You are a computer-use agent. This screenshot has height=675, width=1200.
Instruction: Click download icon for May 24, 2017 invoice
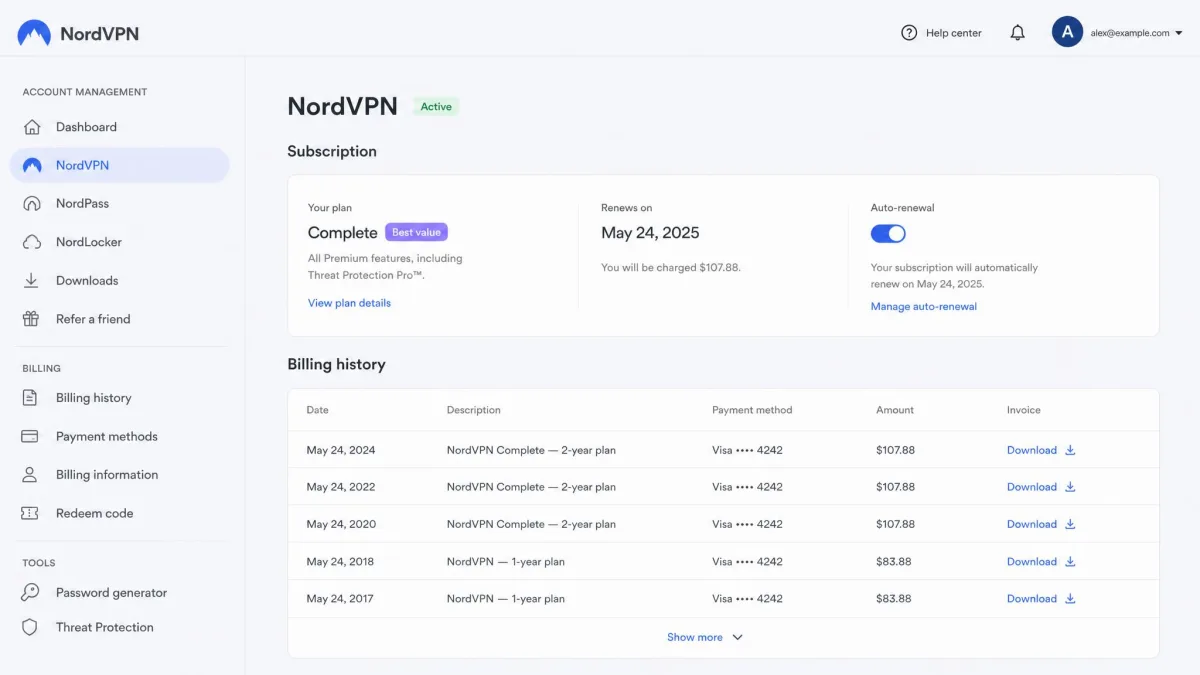(x=1070, y=598)
